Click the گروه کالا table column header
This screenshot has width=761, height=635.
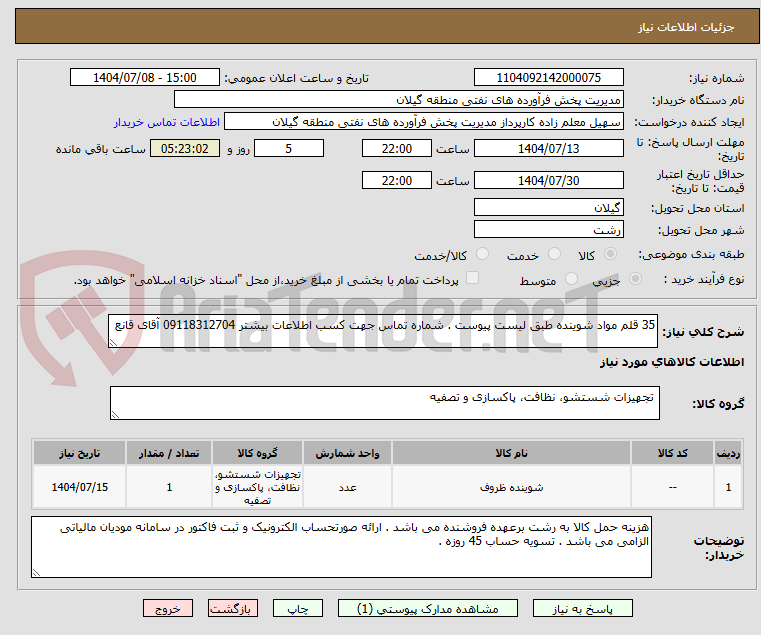coord(257,453)
